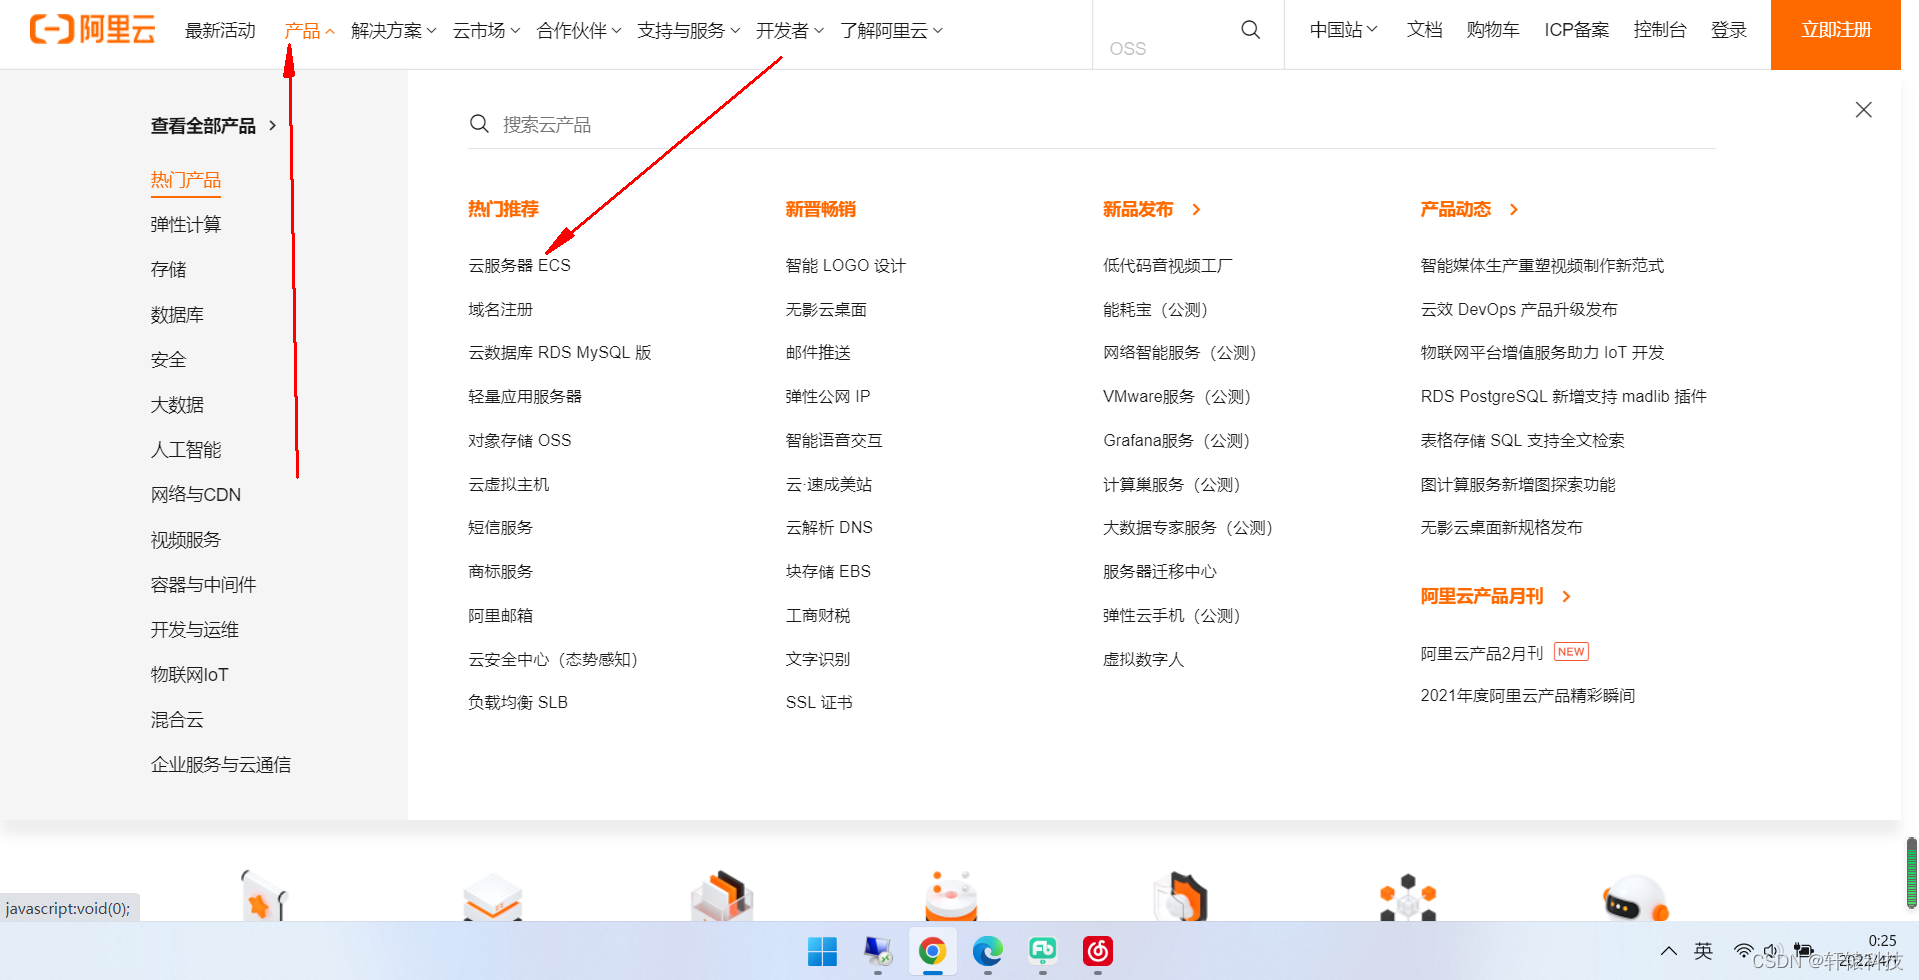
Task: Expand 支持与服务 dropdown
Action: (689, 31)
